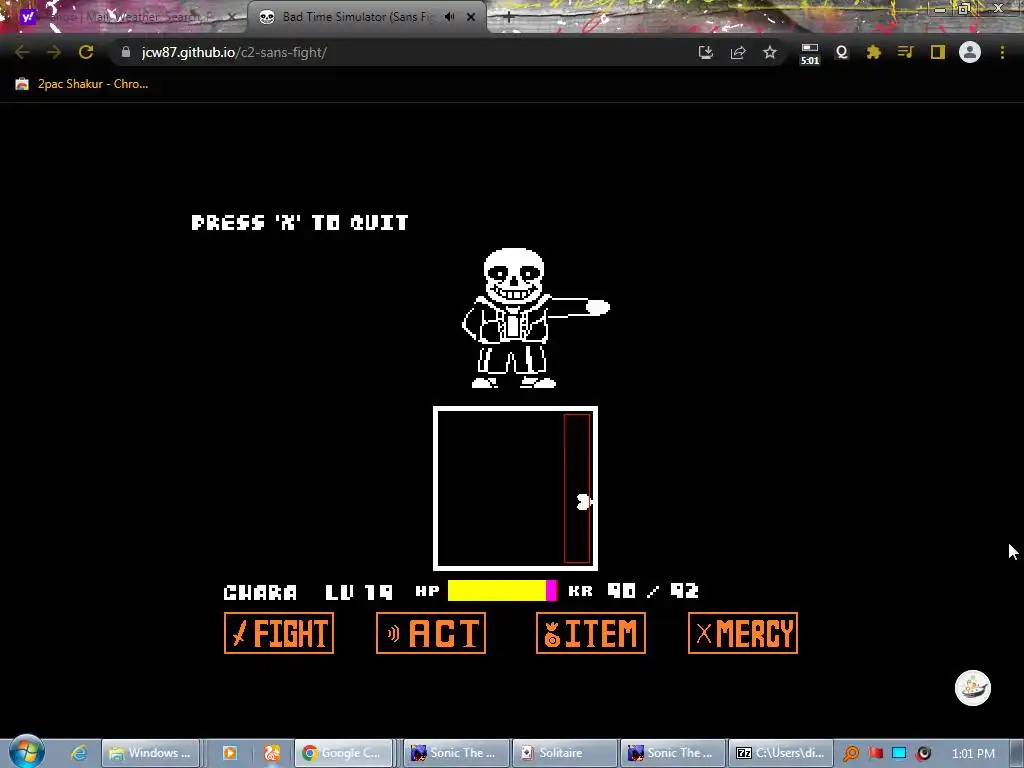Click the CHARA player name
The height and width of the screenshot is (768, 1024).
[260, 592]
